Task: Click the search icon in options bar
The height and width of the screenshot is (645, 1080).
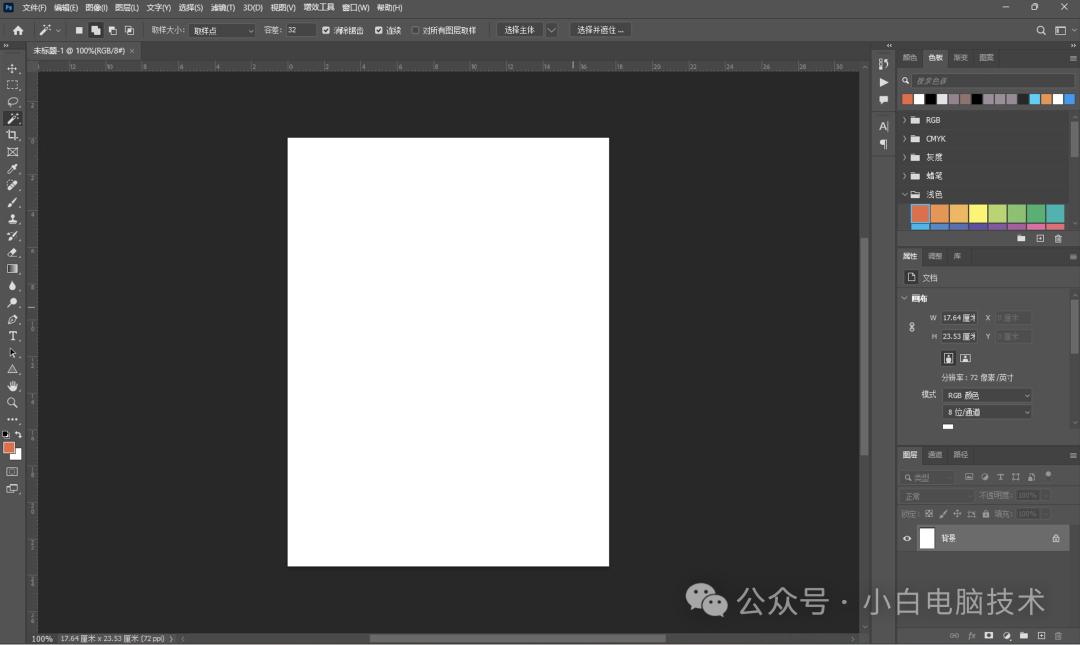Action: (1041, 30)
